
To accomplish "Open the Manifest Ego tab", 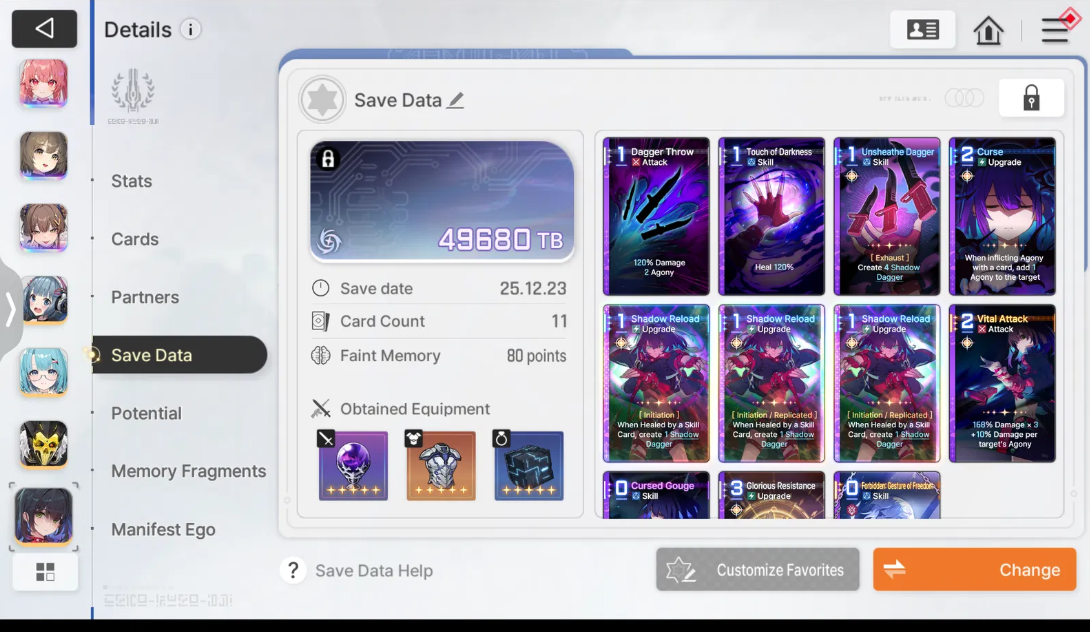I will click(163, 529).
